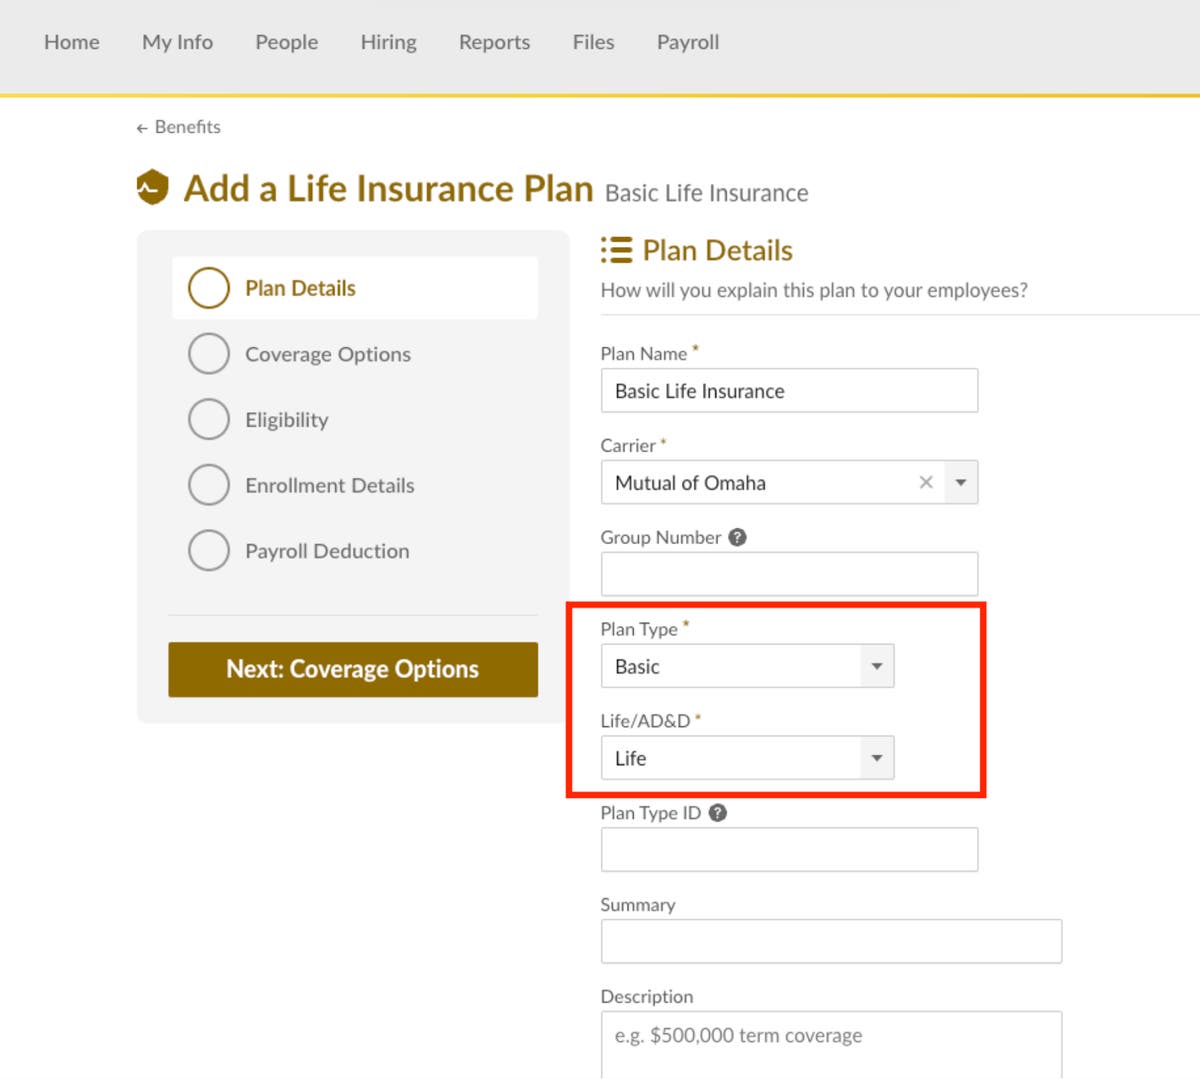Focus the Description field with coverage placeholder
This screenshot has height=1079, width=1200.
click(830, 1040)
